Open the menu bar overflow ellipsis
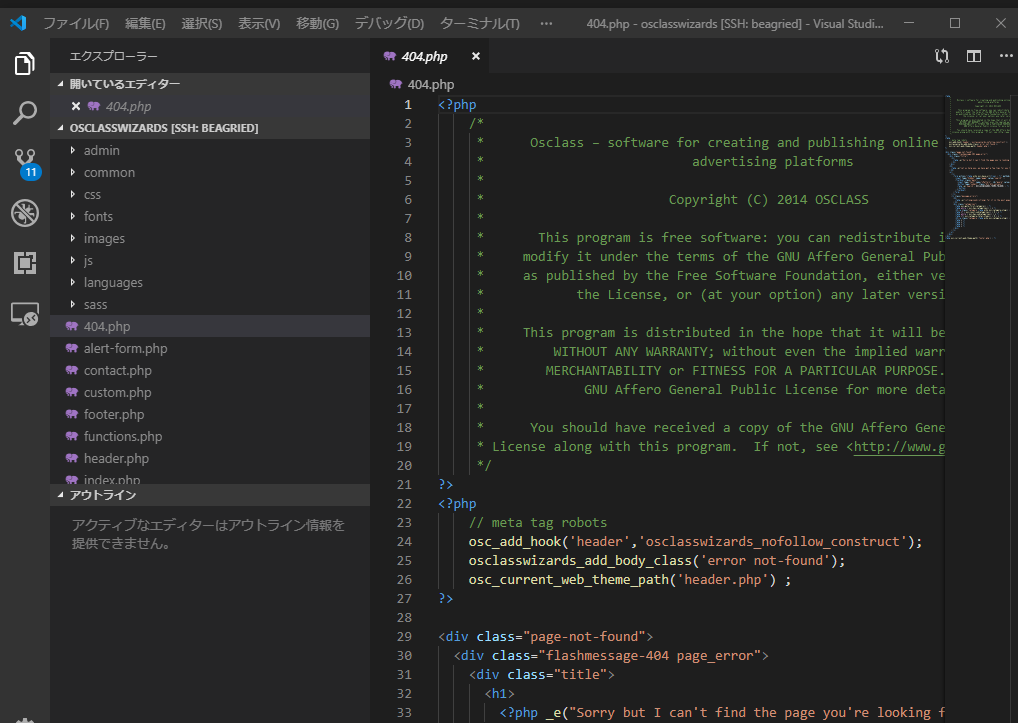1018x723 pixels. [546, 24]
